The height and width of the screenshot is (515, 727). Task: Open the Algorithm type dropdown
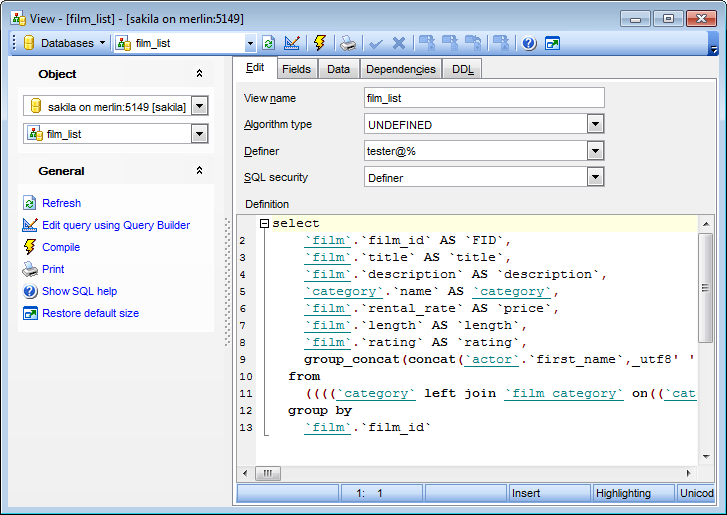point(595,124)
